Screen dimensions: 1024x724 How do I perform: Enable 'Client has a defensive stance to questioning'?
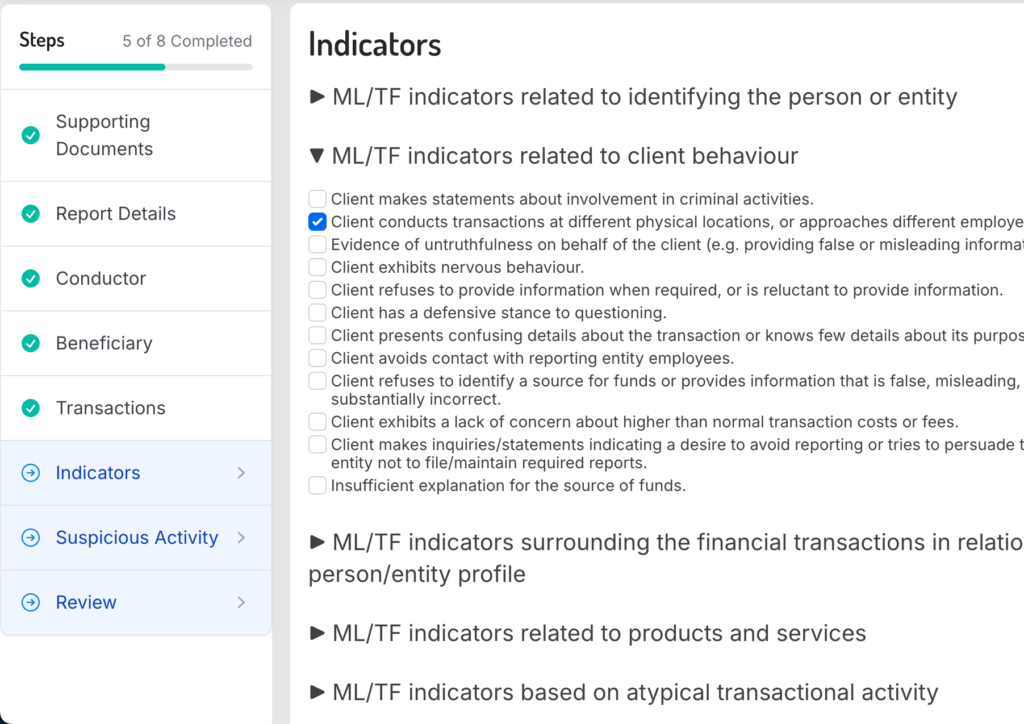click(317, 313)
